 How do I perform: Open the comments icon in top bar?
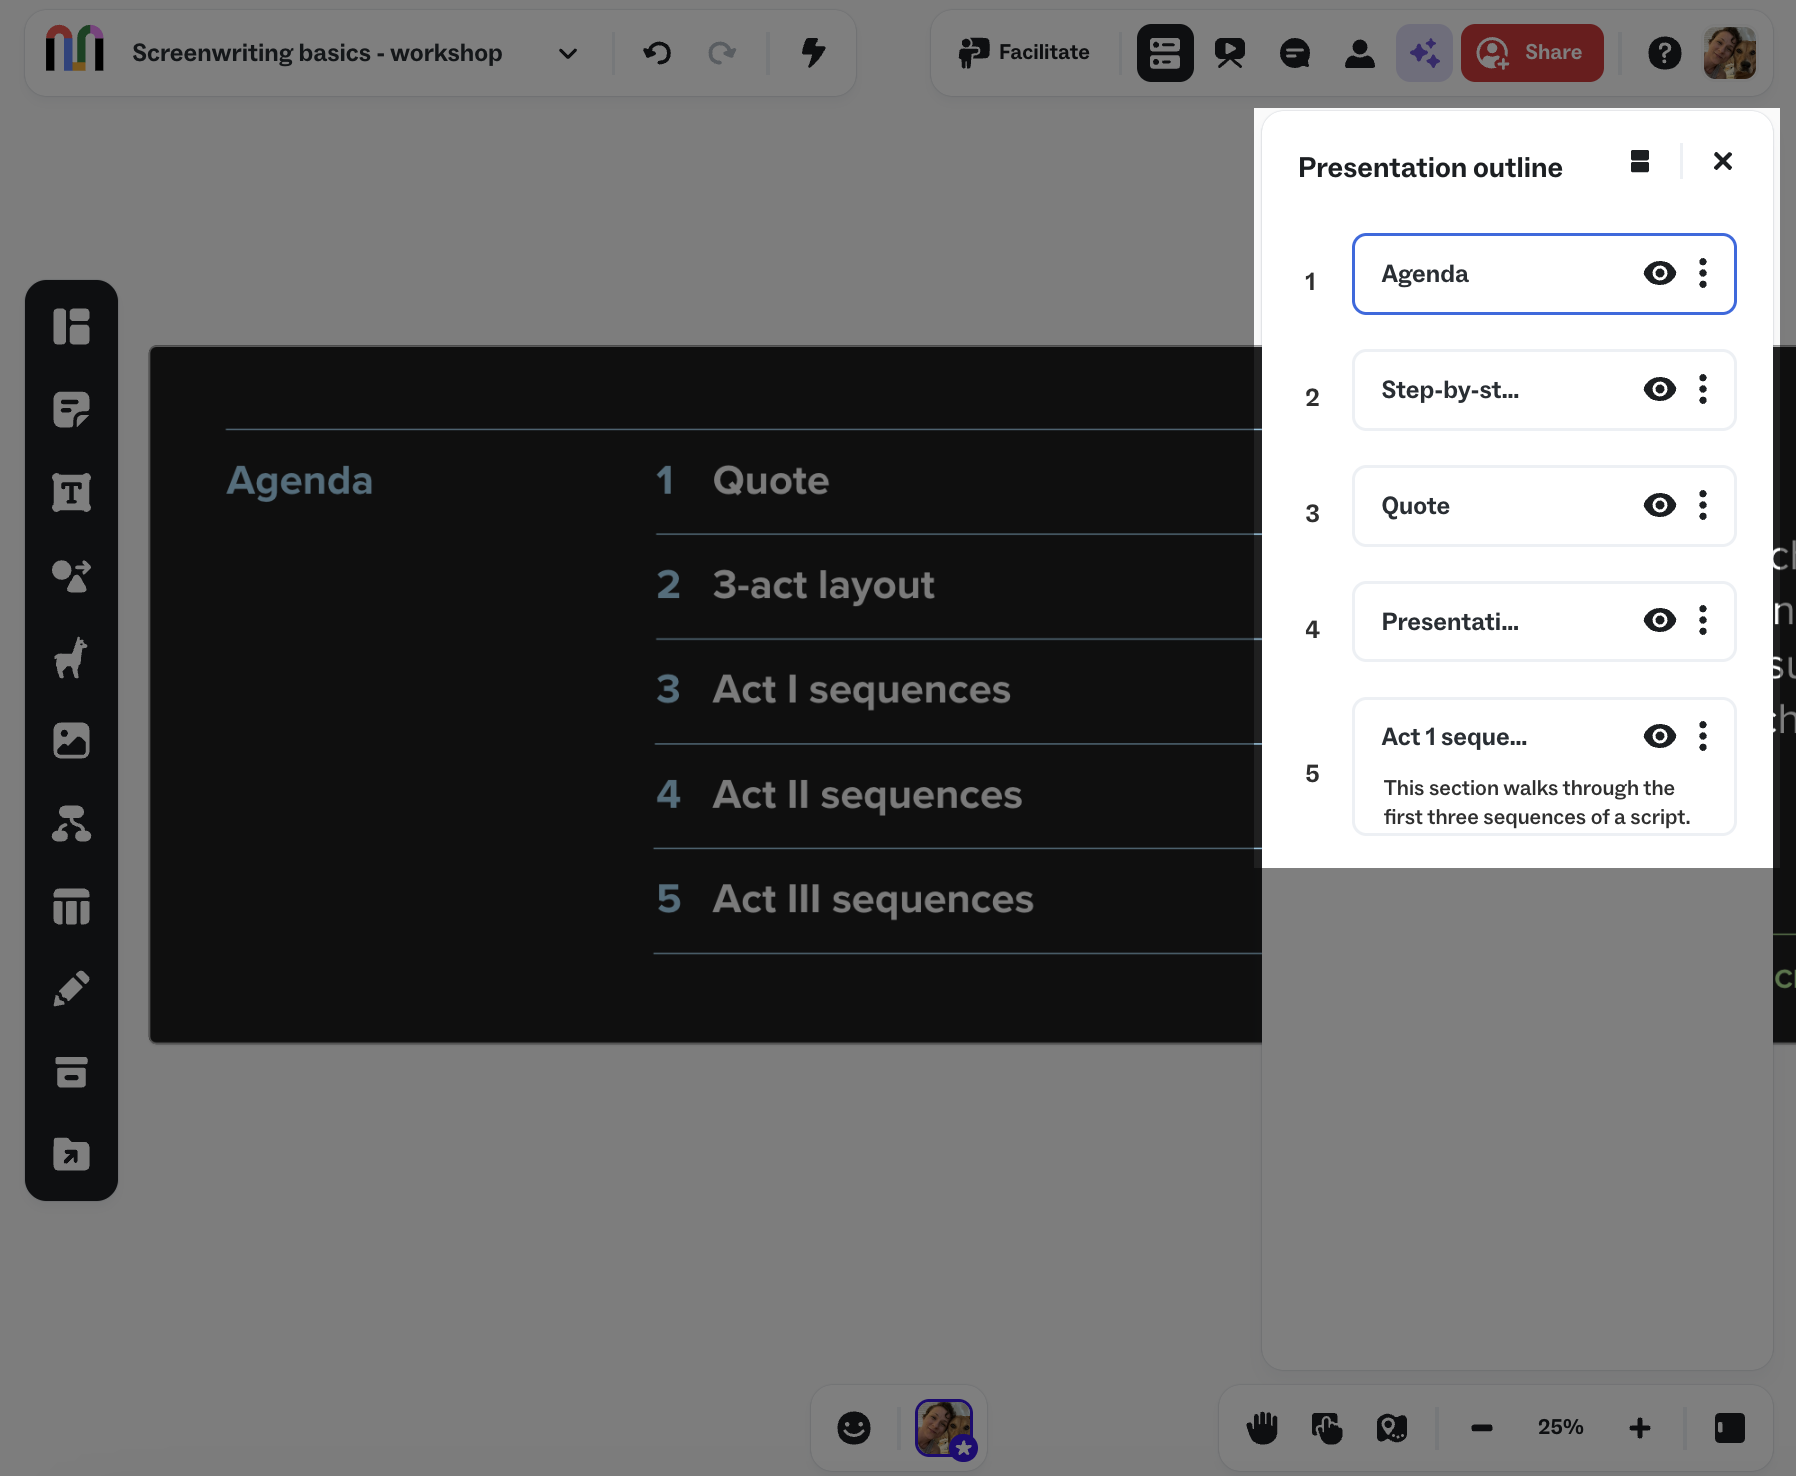click(x=1295, y=53)
